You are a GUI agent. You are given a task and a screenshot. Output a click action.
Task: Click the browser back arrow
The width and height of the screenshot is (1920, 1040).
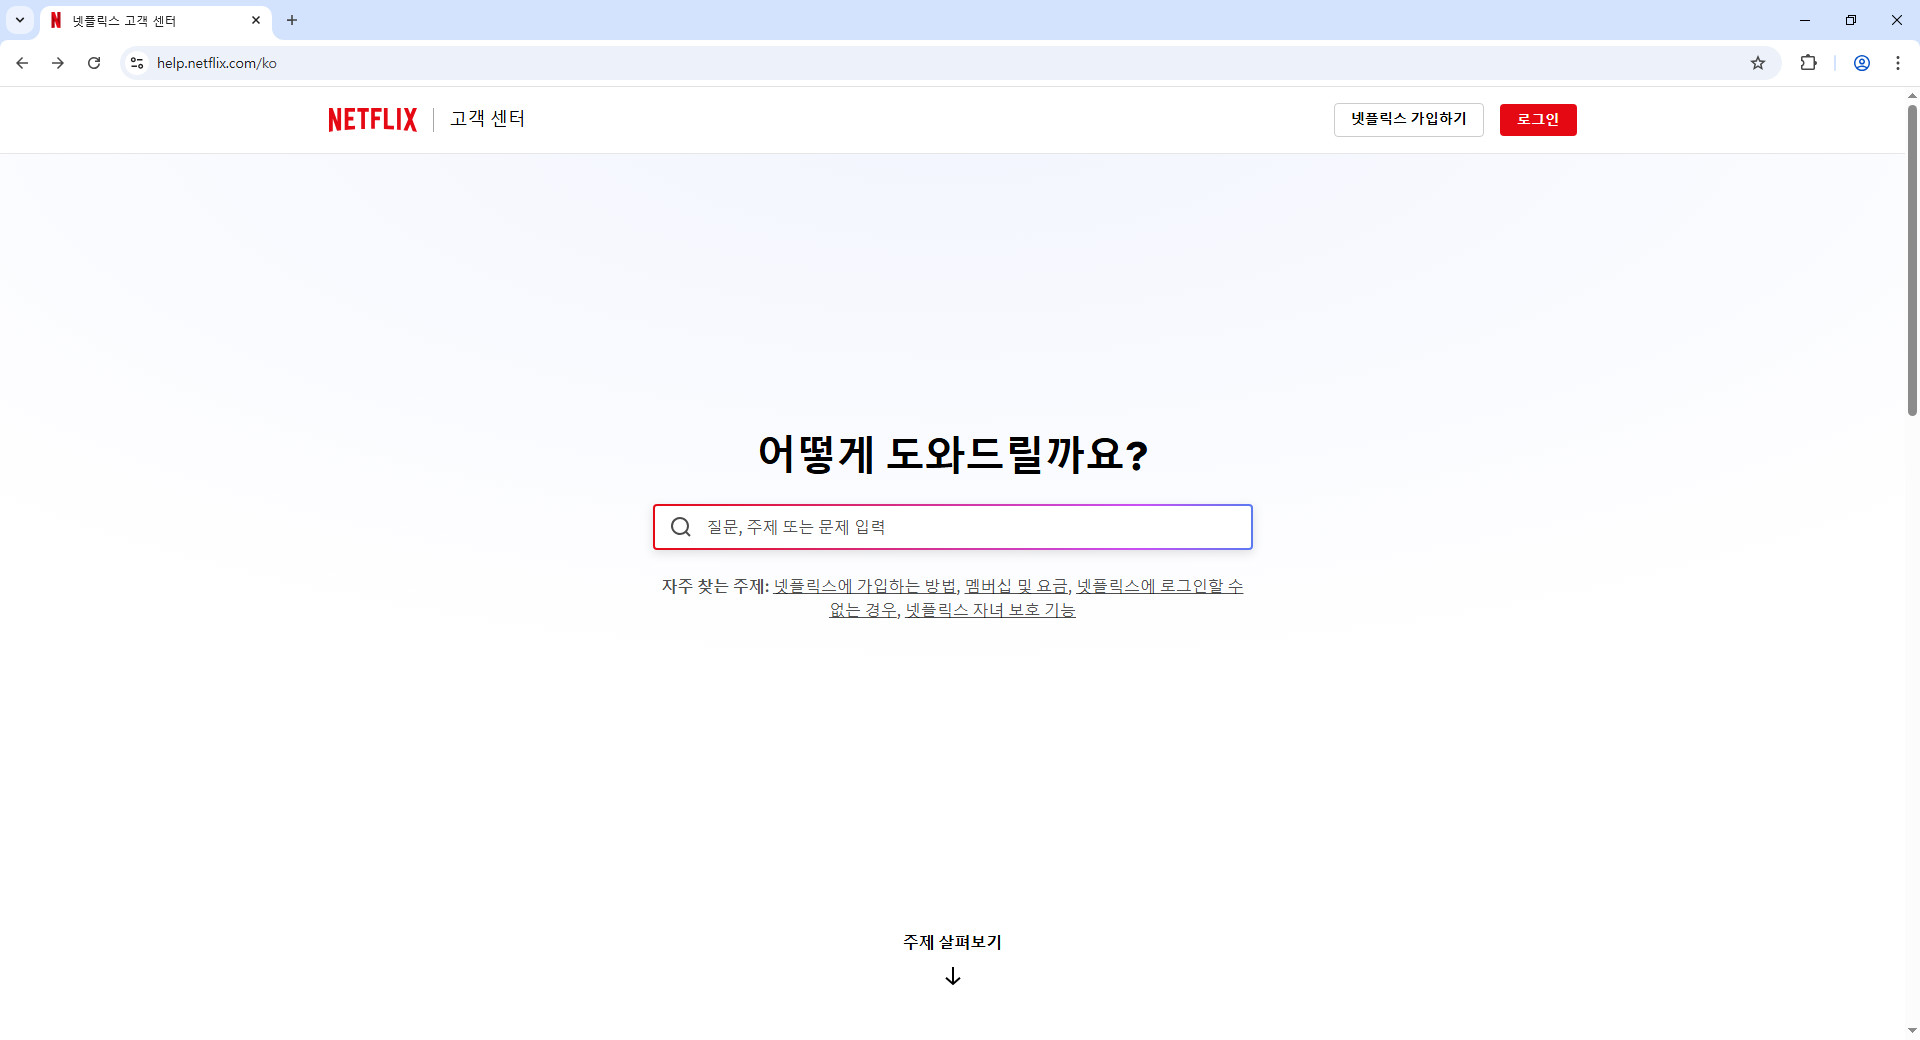[22, 62]
